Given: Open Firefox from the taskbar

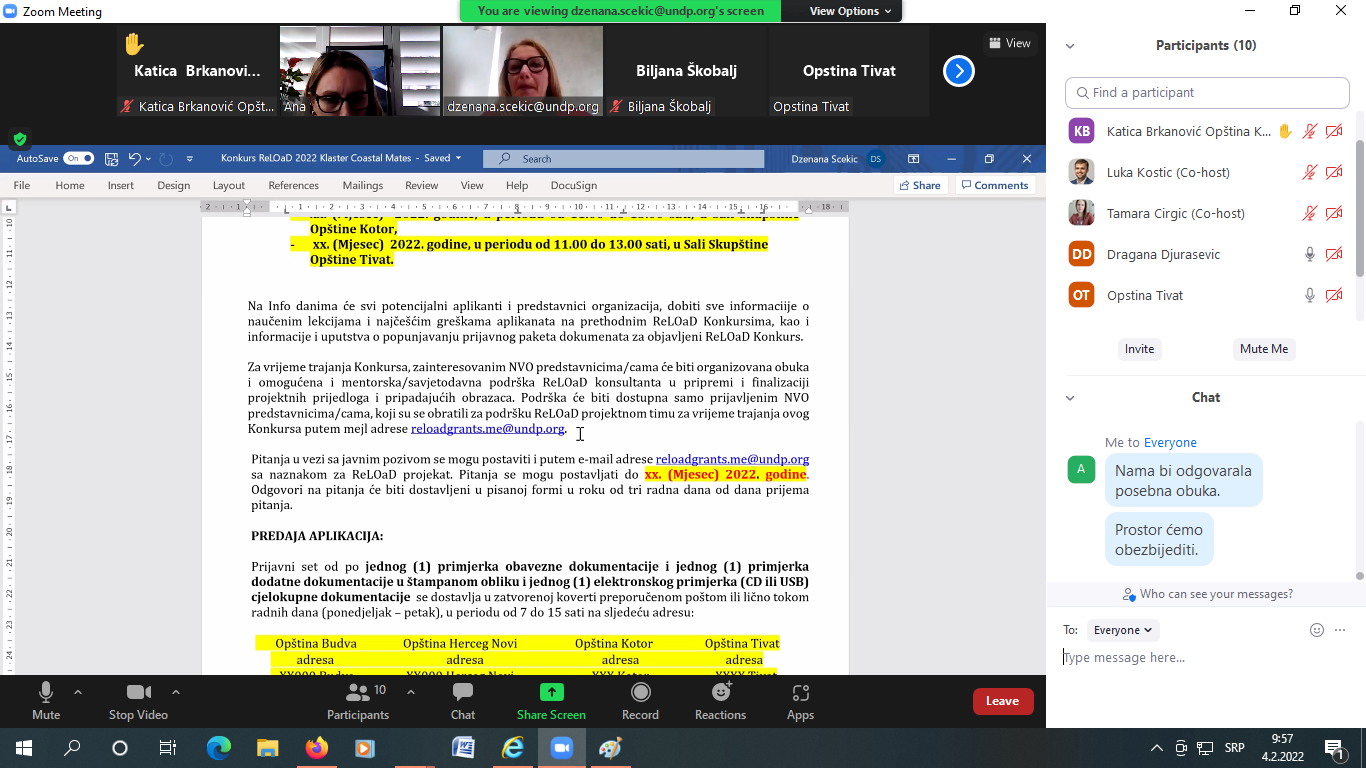Looking at the screenshot, I should click(316, 748).
